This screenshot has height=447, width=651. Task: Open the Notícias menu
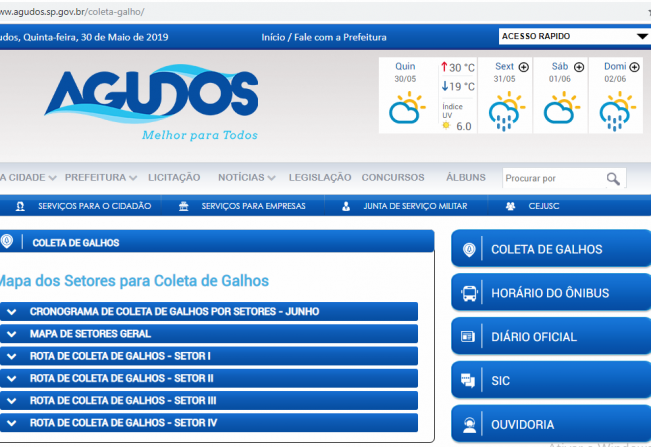coord(246,177)
